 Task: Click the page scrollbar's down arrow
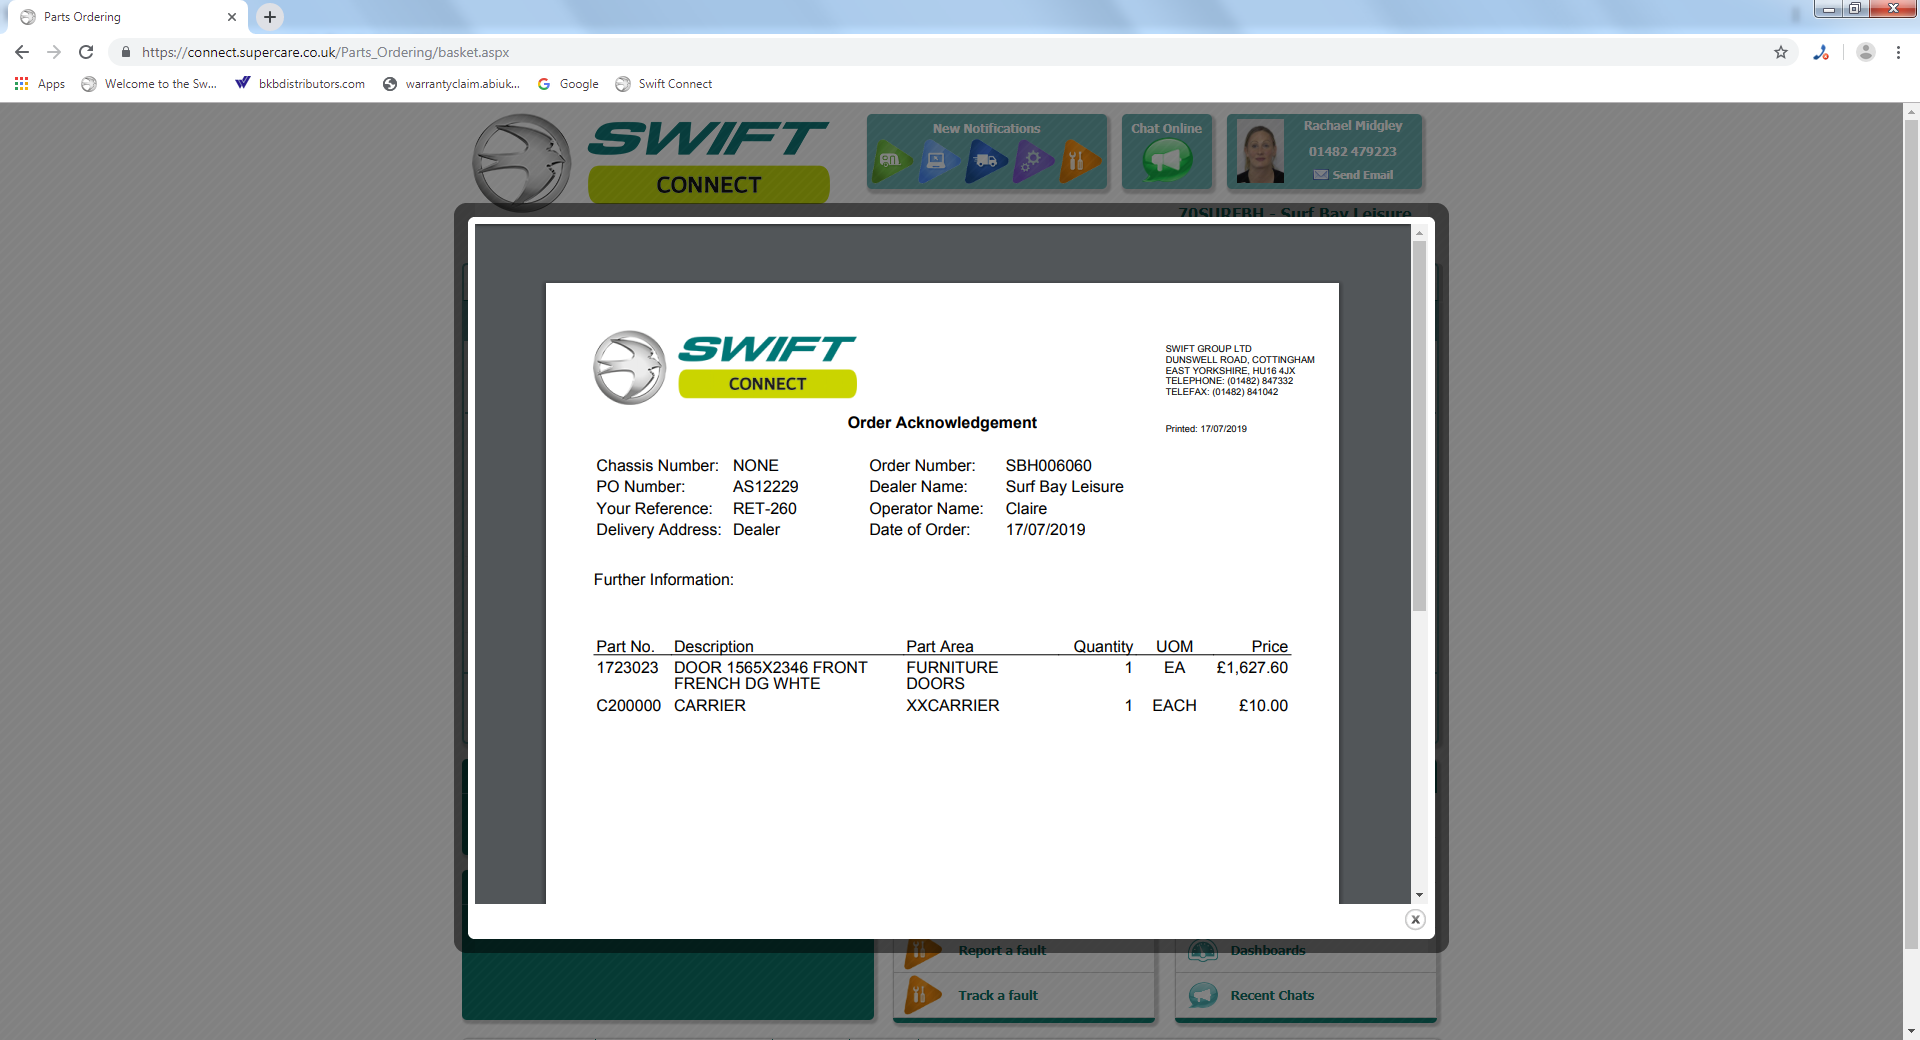1911,1031
